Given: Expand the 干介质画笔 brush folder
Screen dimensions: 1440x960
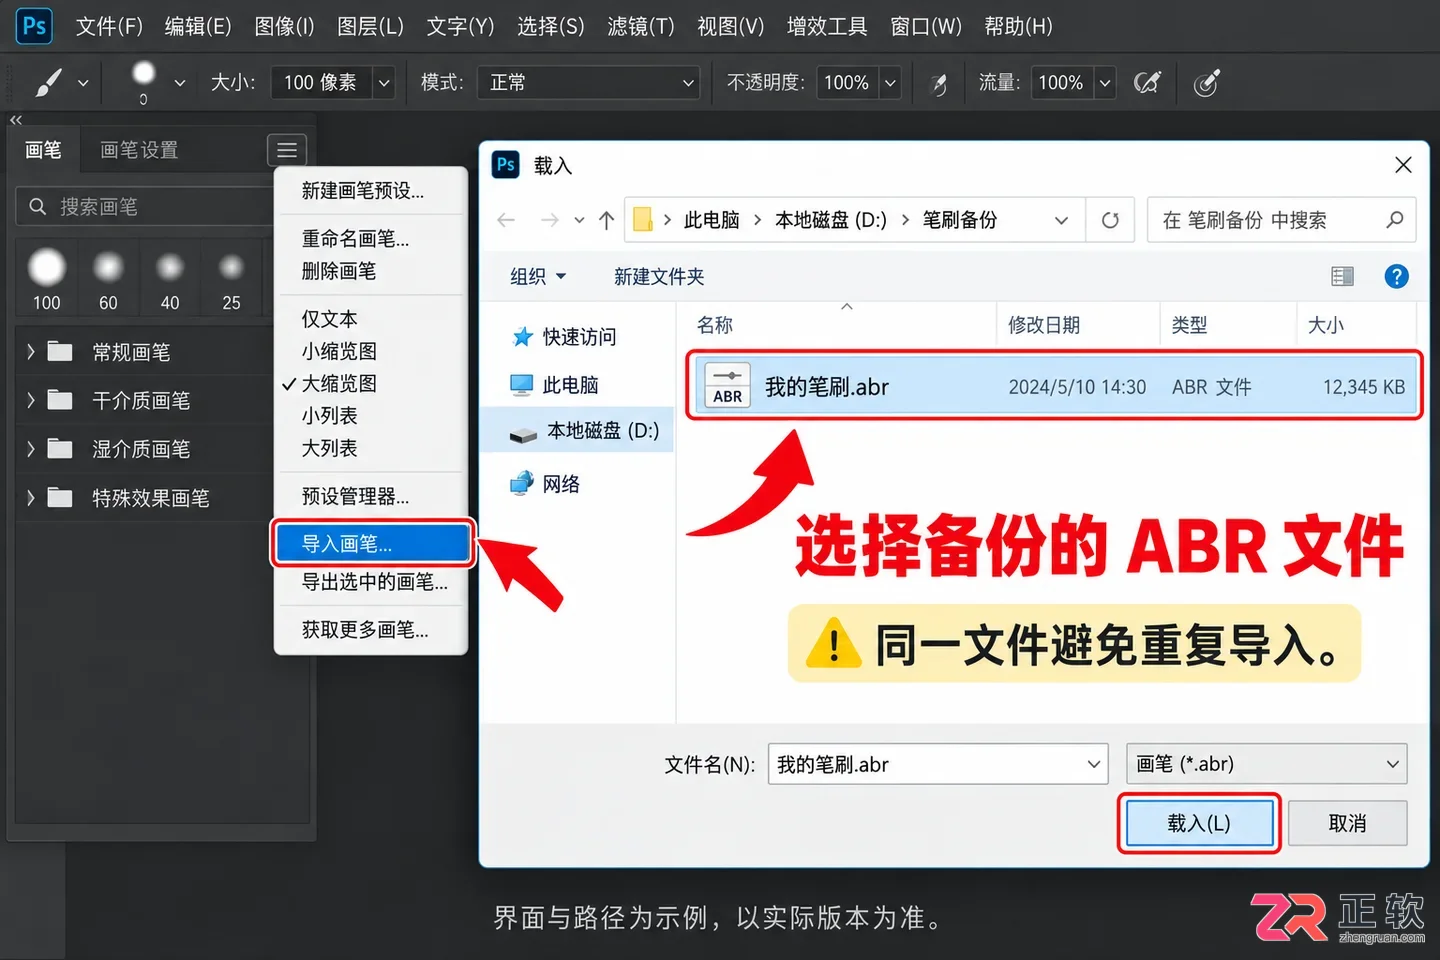Looking at the screenshot, I should point(30,400).
